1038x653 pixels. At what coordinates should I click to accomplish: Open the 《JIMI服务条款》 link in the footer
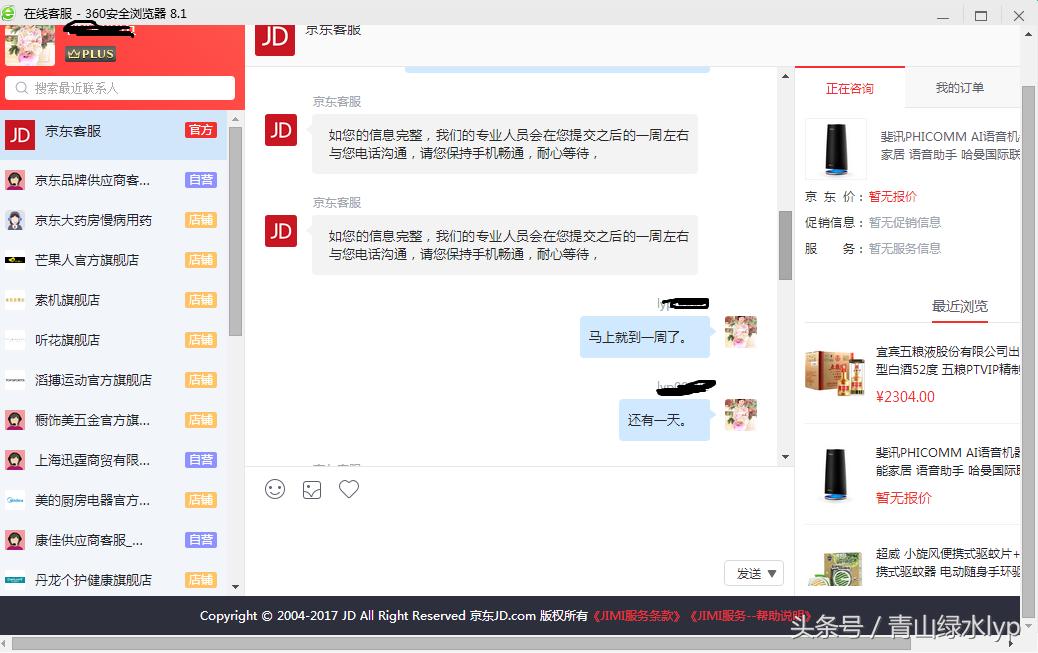tap(638, 616)
